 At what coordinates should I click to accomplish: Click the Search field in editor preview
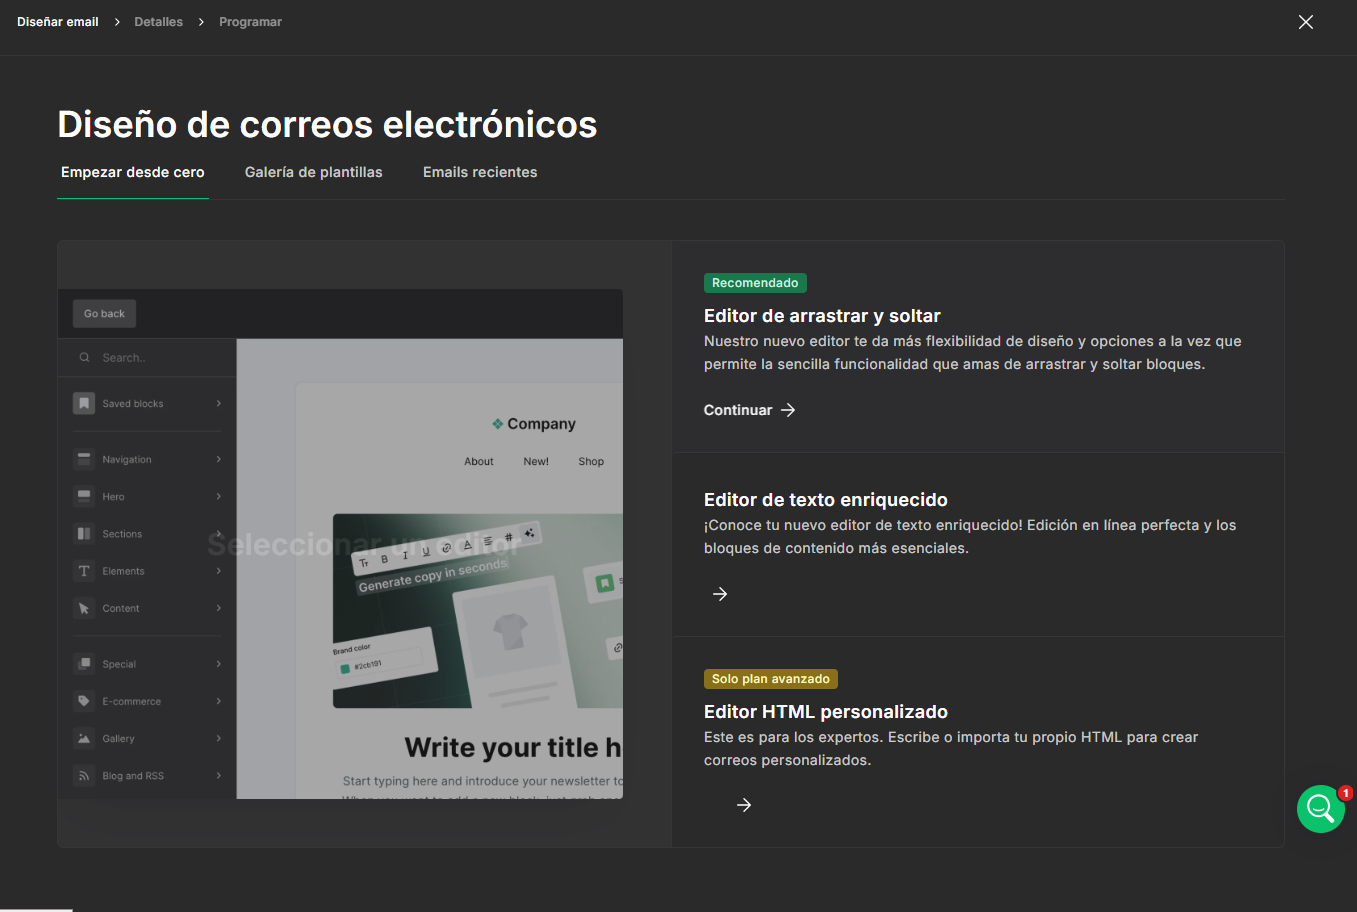[150, 358]
